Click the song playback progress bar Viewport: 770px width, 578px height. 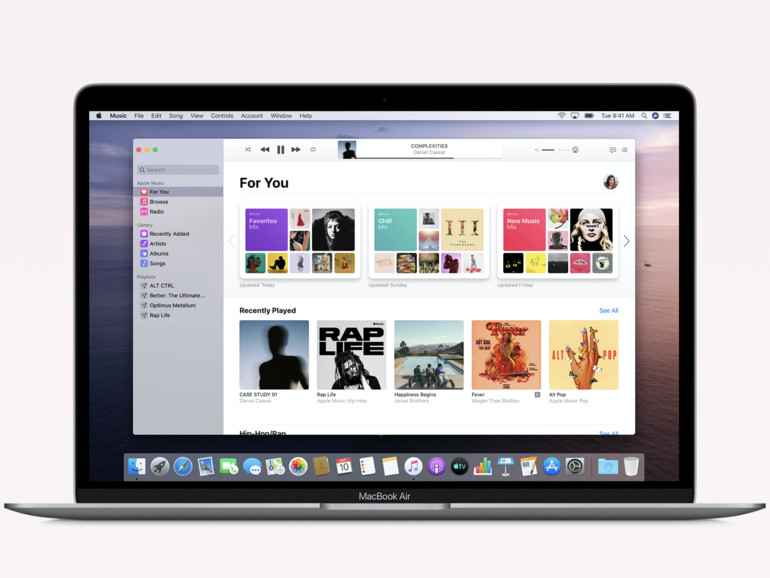[x=430, y=158]
